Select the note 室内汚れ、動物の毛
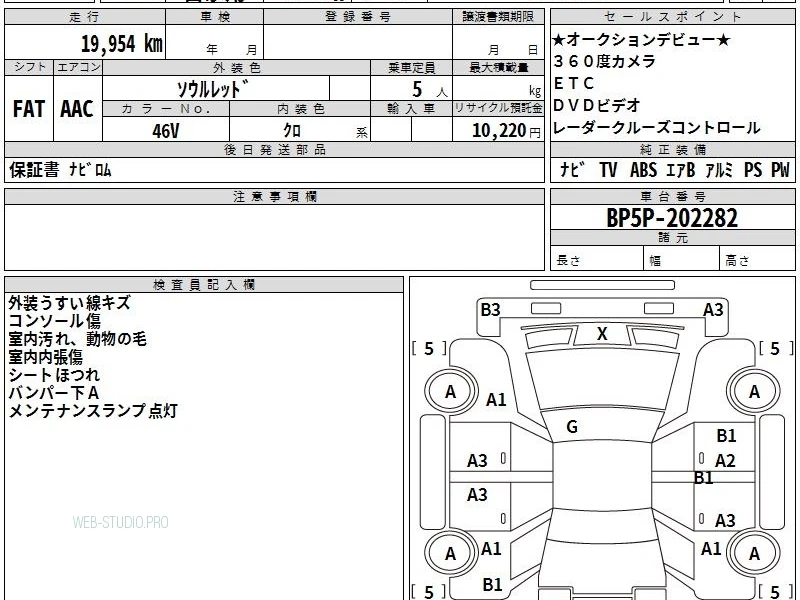800x600 pixels. coord(78,339)
